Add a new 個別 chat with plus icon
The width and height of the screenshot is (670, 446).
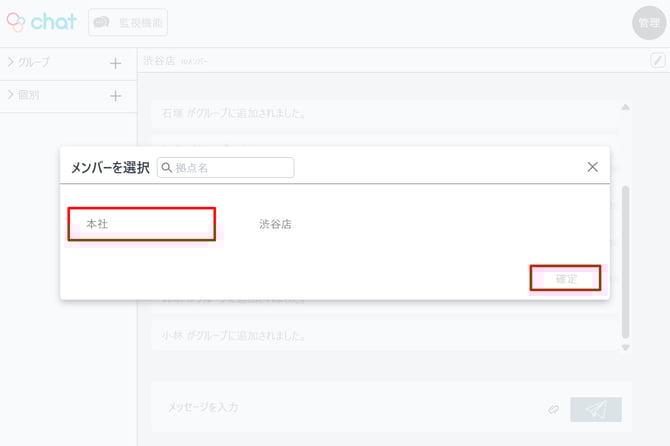pos(115,96)
